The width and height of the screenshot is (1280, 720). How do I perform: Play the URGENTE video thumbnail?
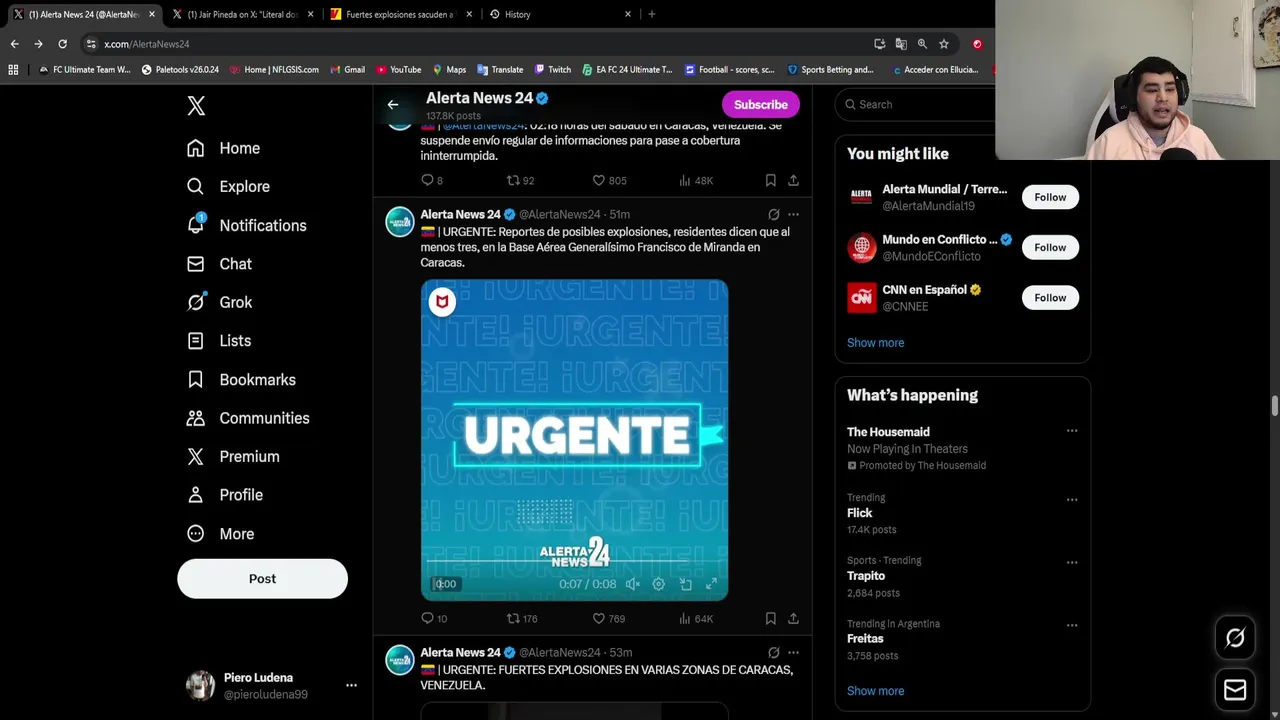coord(574,440)
